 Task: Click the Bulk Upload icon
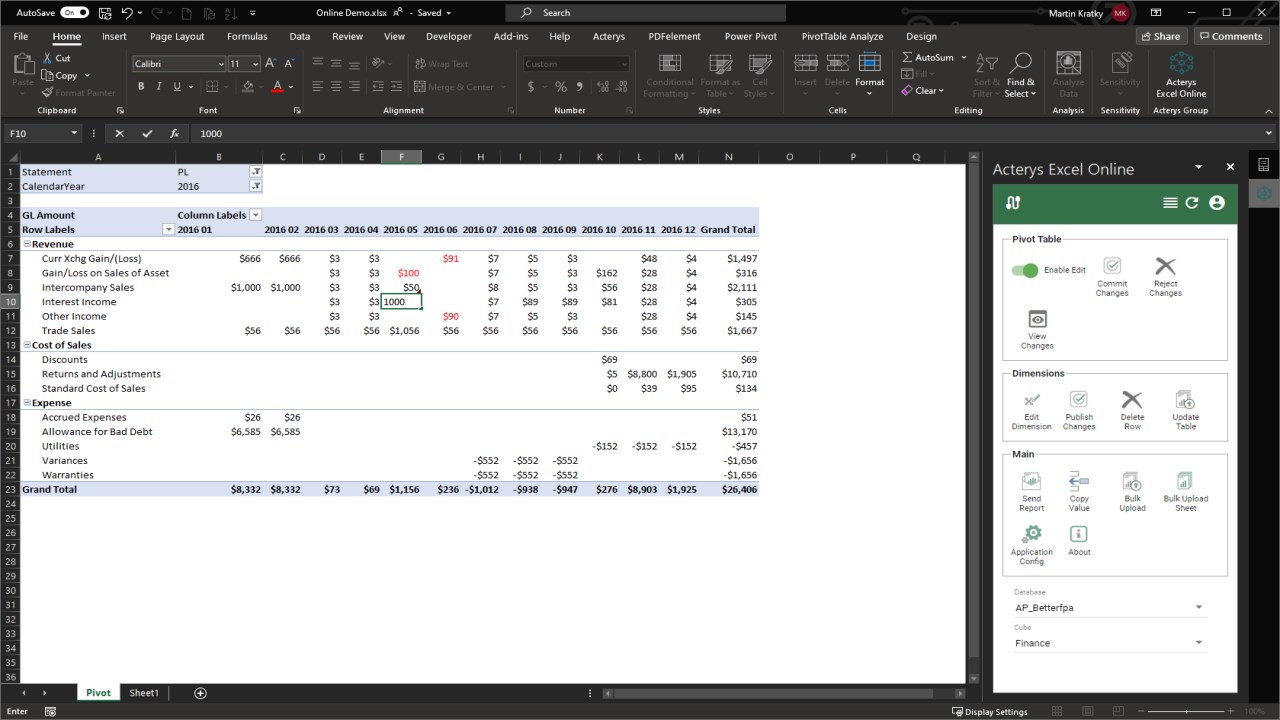point(1132,482)
